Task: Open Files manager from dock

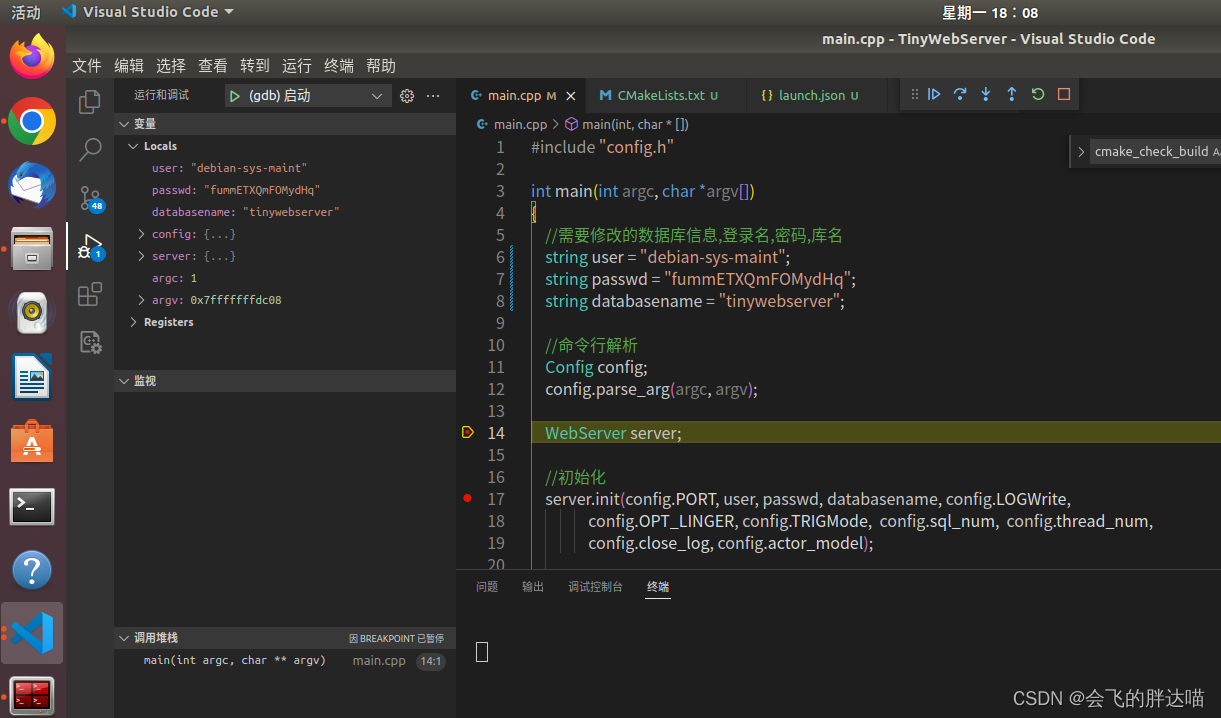Action: tap(32, 249)
